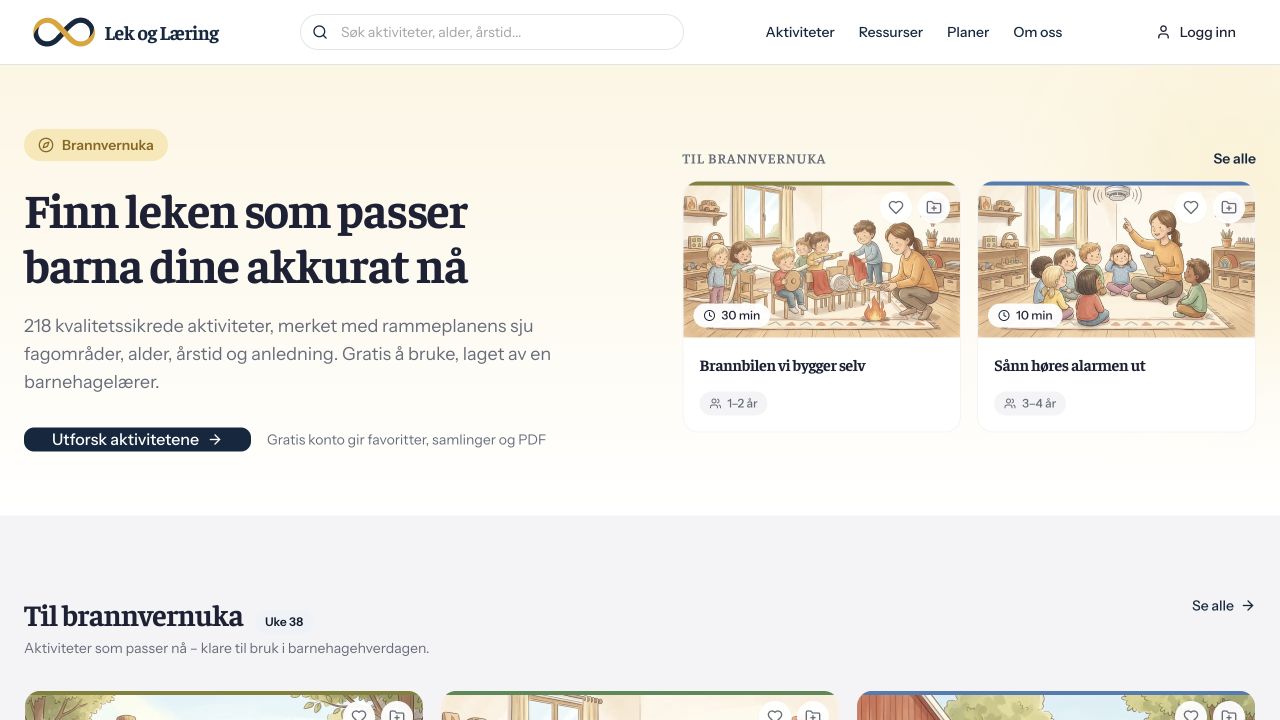Click the "Til brannvernuka" heading beside Uke 38
This screenshot has width=1280, height=720.
133,616
